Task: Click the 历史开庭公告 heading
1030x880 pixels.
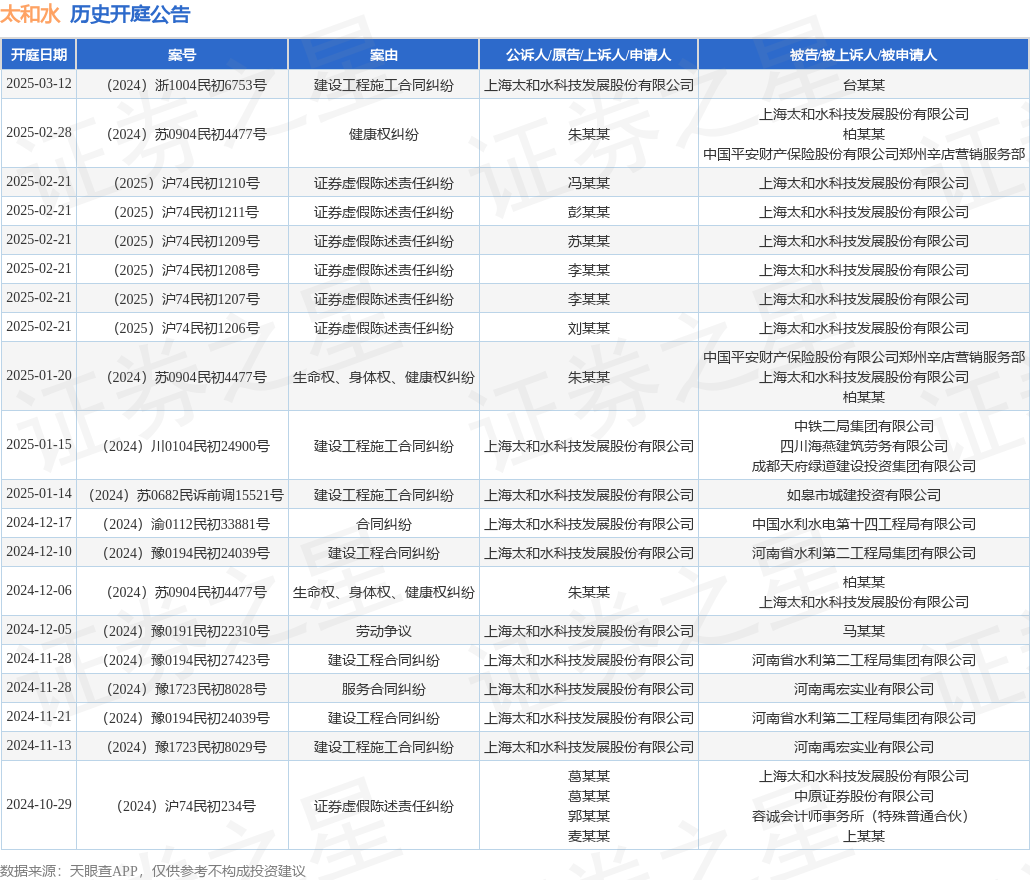Action: [x=130, y=14]
